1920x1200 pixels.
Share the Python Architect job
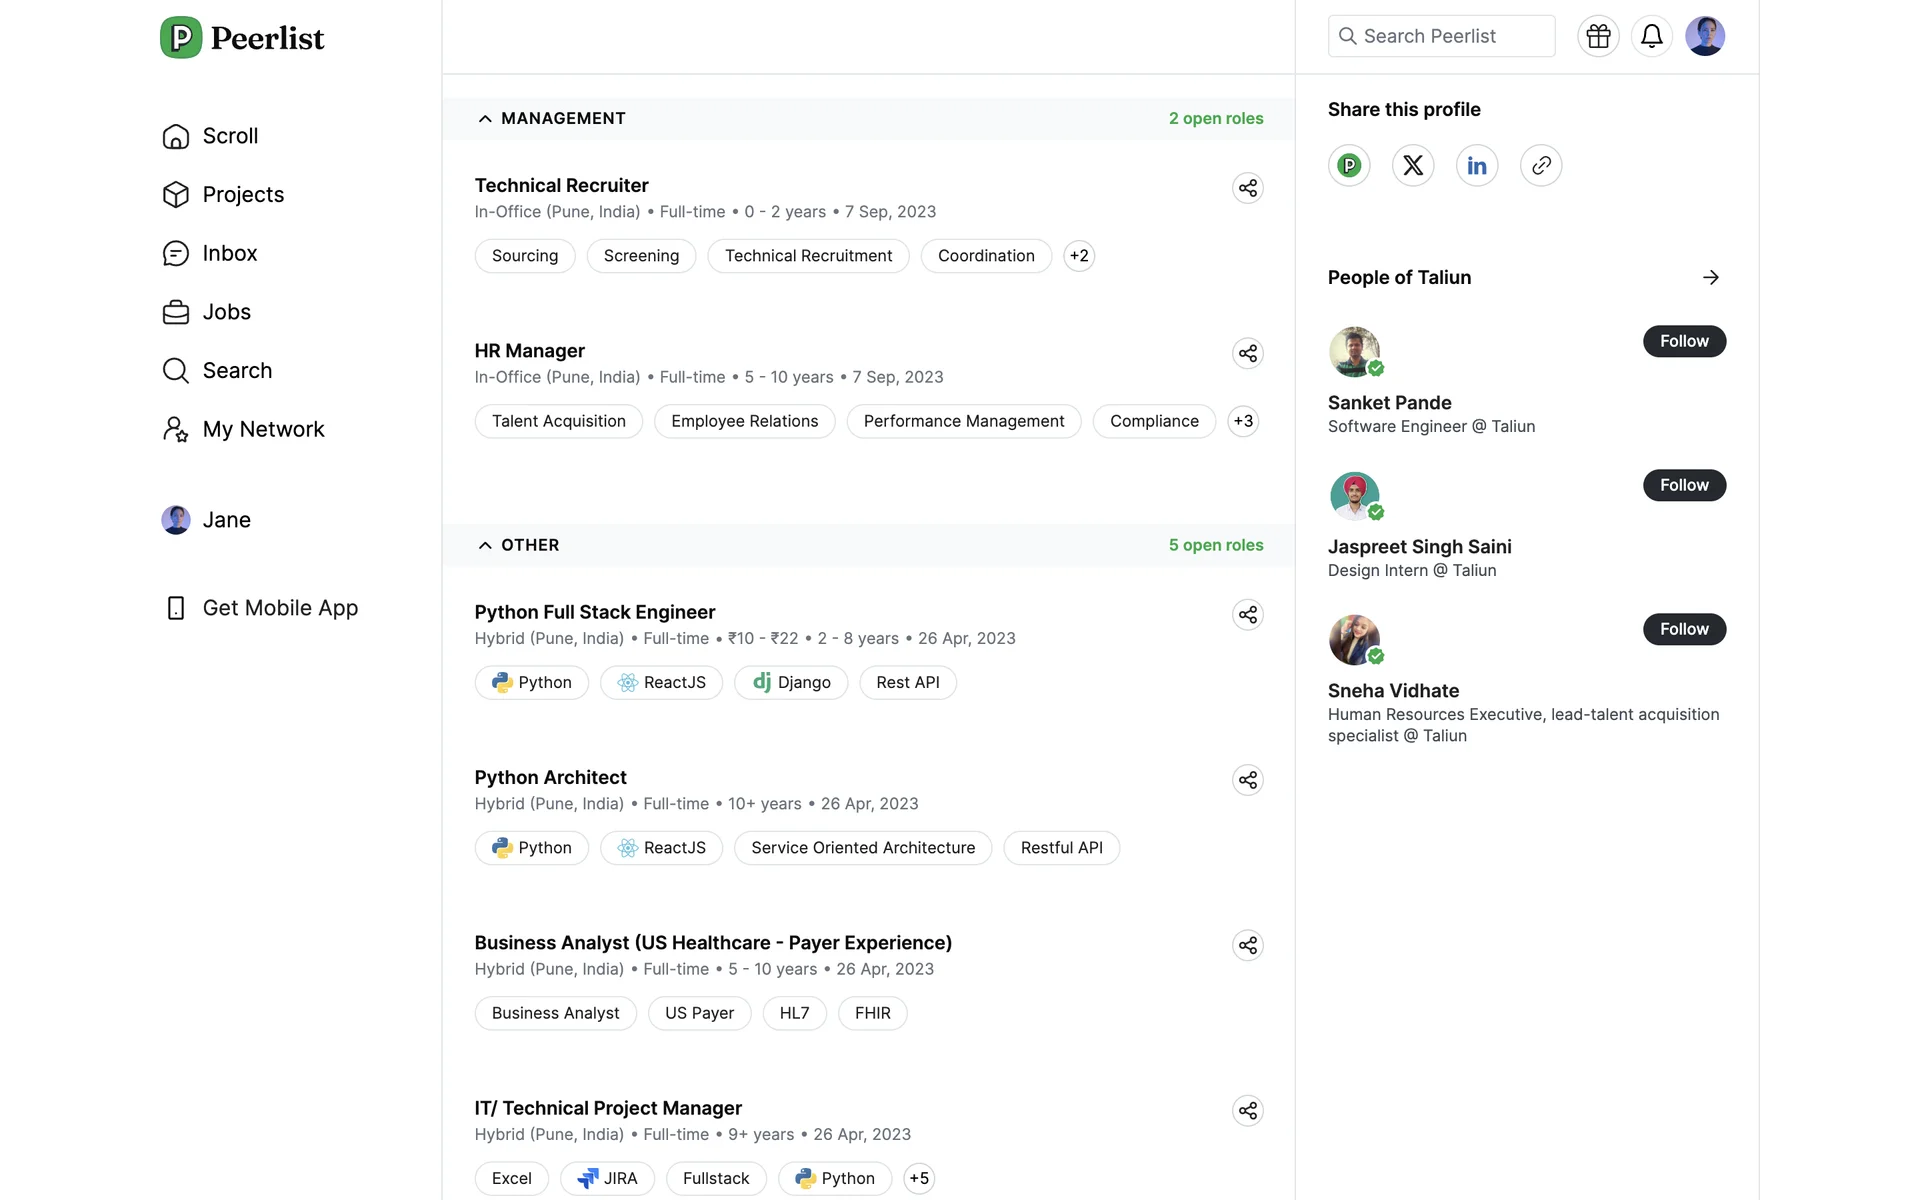tap(1247, 780)
